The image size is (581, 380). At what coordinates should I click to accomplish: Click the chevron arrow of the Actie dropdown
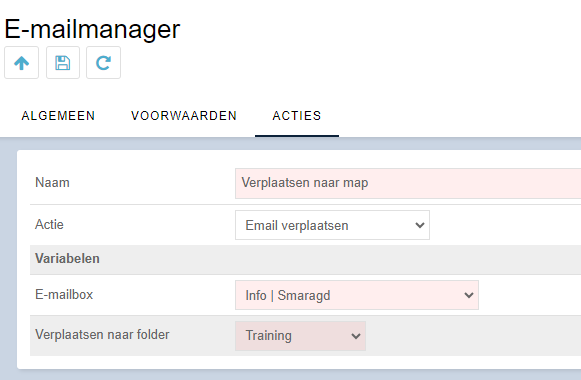click(420, 225)
